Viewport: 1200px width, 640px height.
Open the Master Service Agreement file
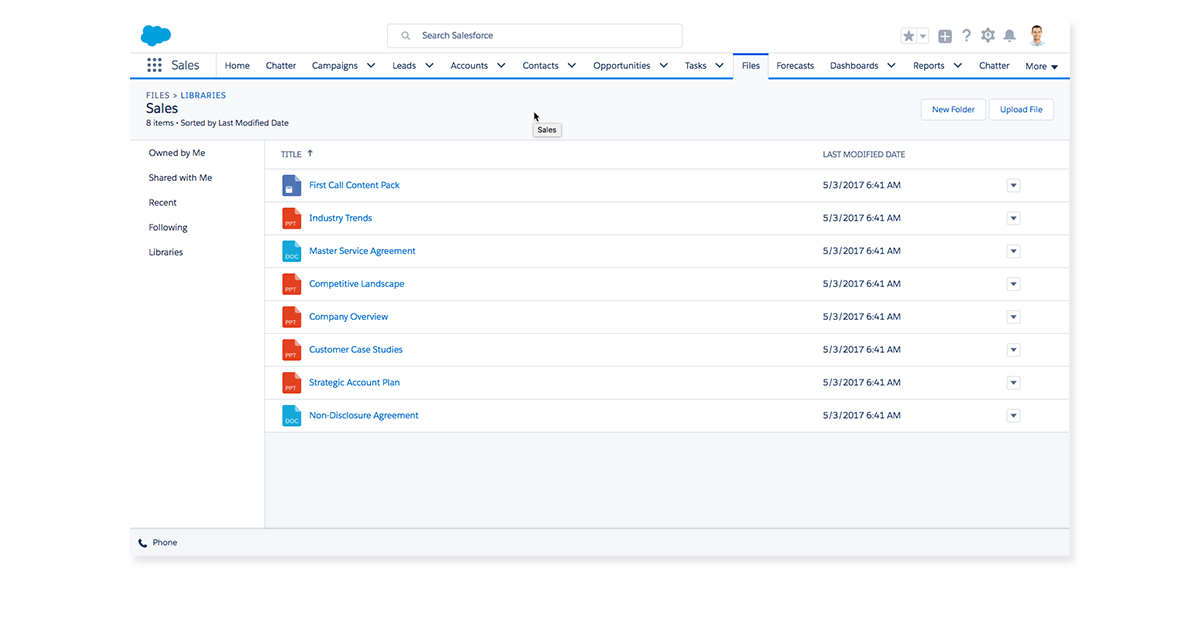362,251
